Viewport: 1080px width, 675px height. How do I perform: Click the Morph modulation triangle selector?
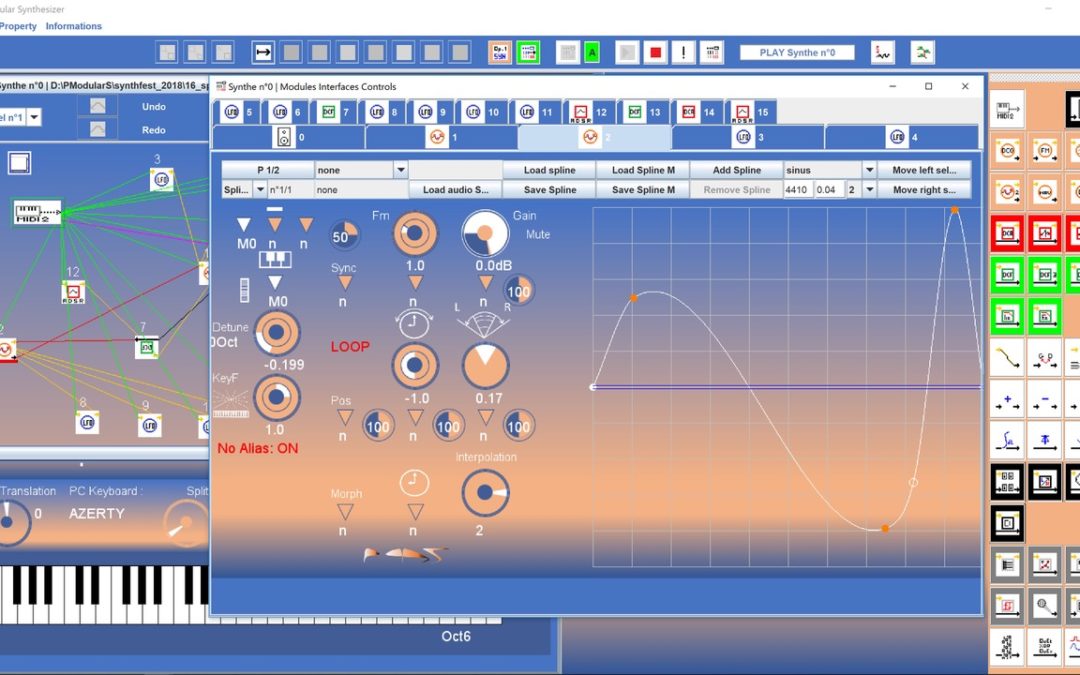pos(344,512)
